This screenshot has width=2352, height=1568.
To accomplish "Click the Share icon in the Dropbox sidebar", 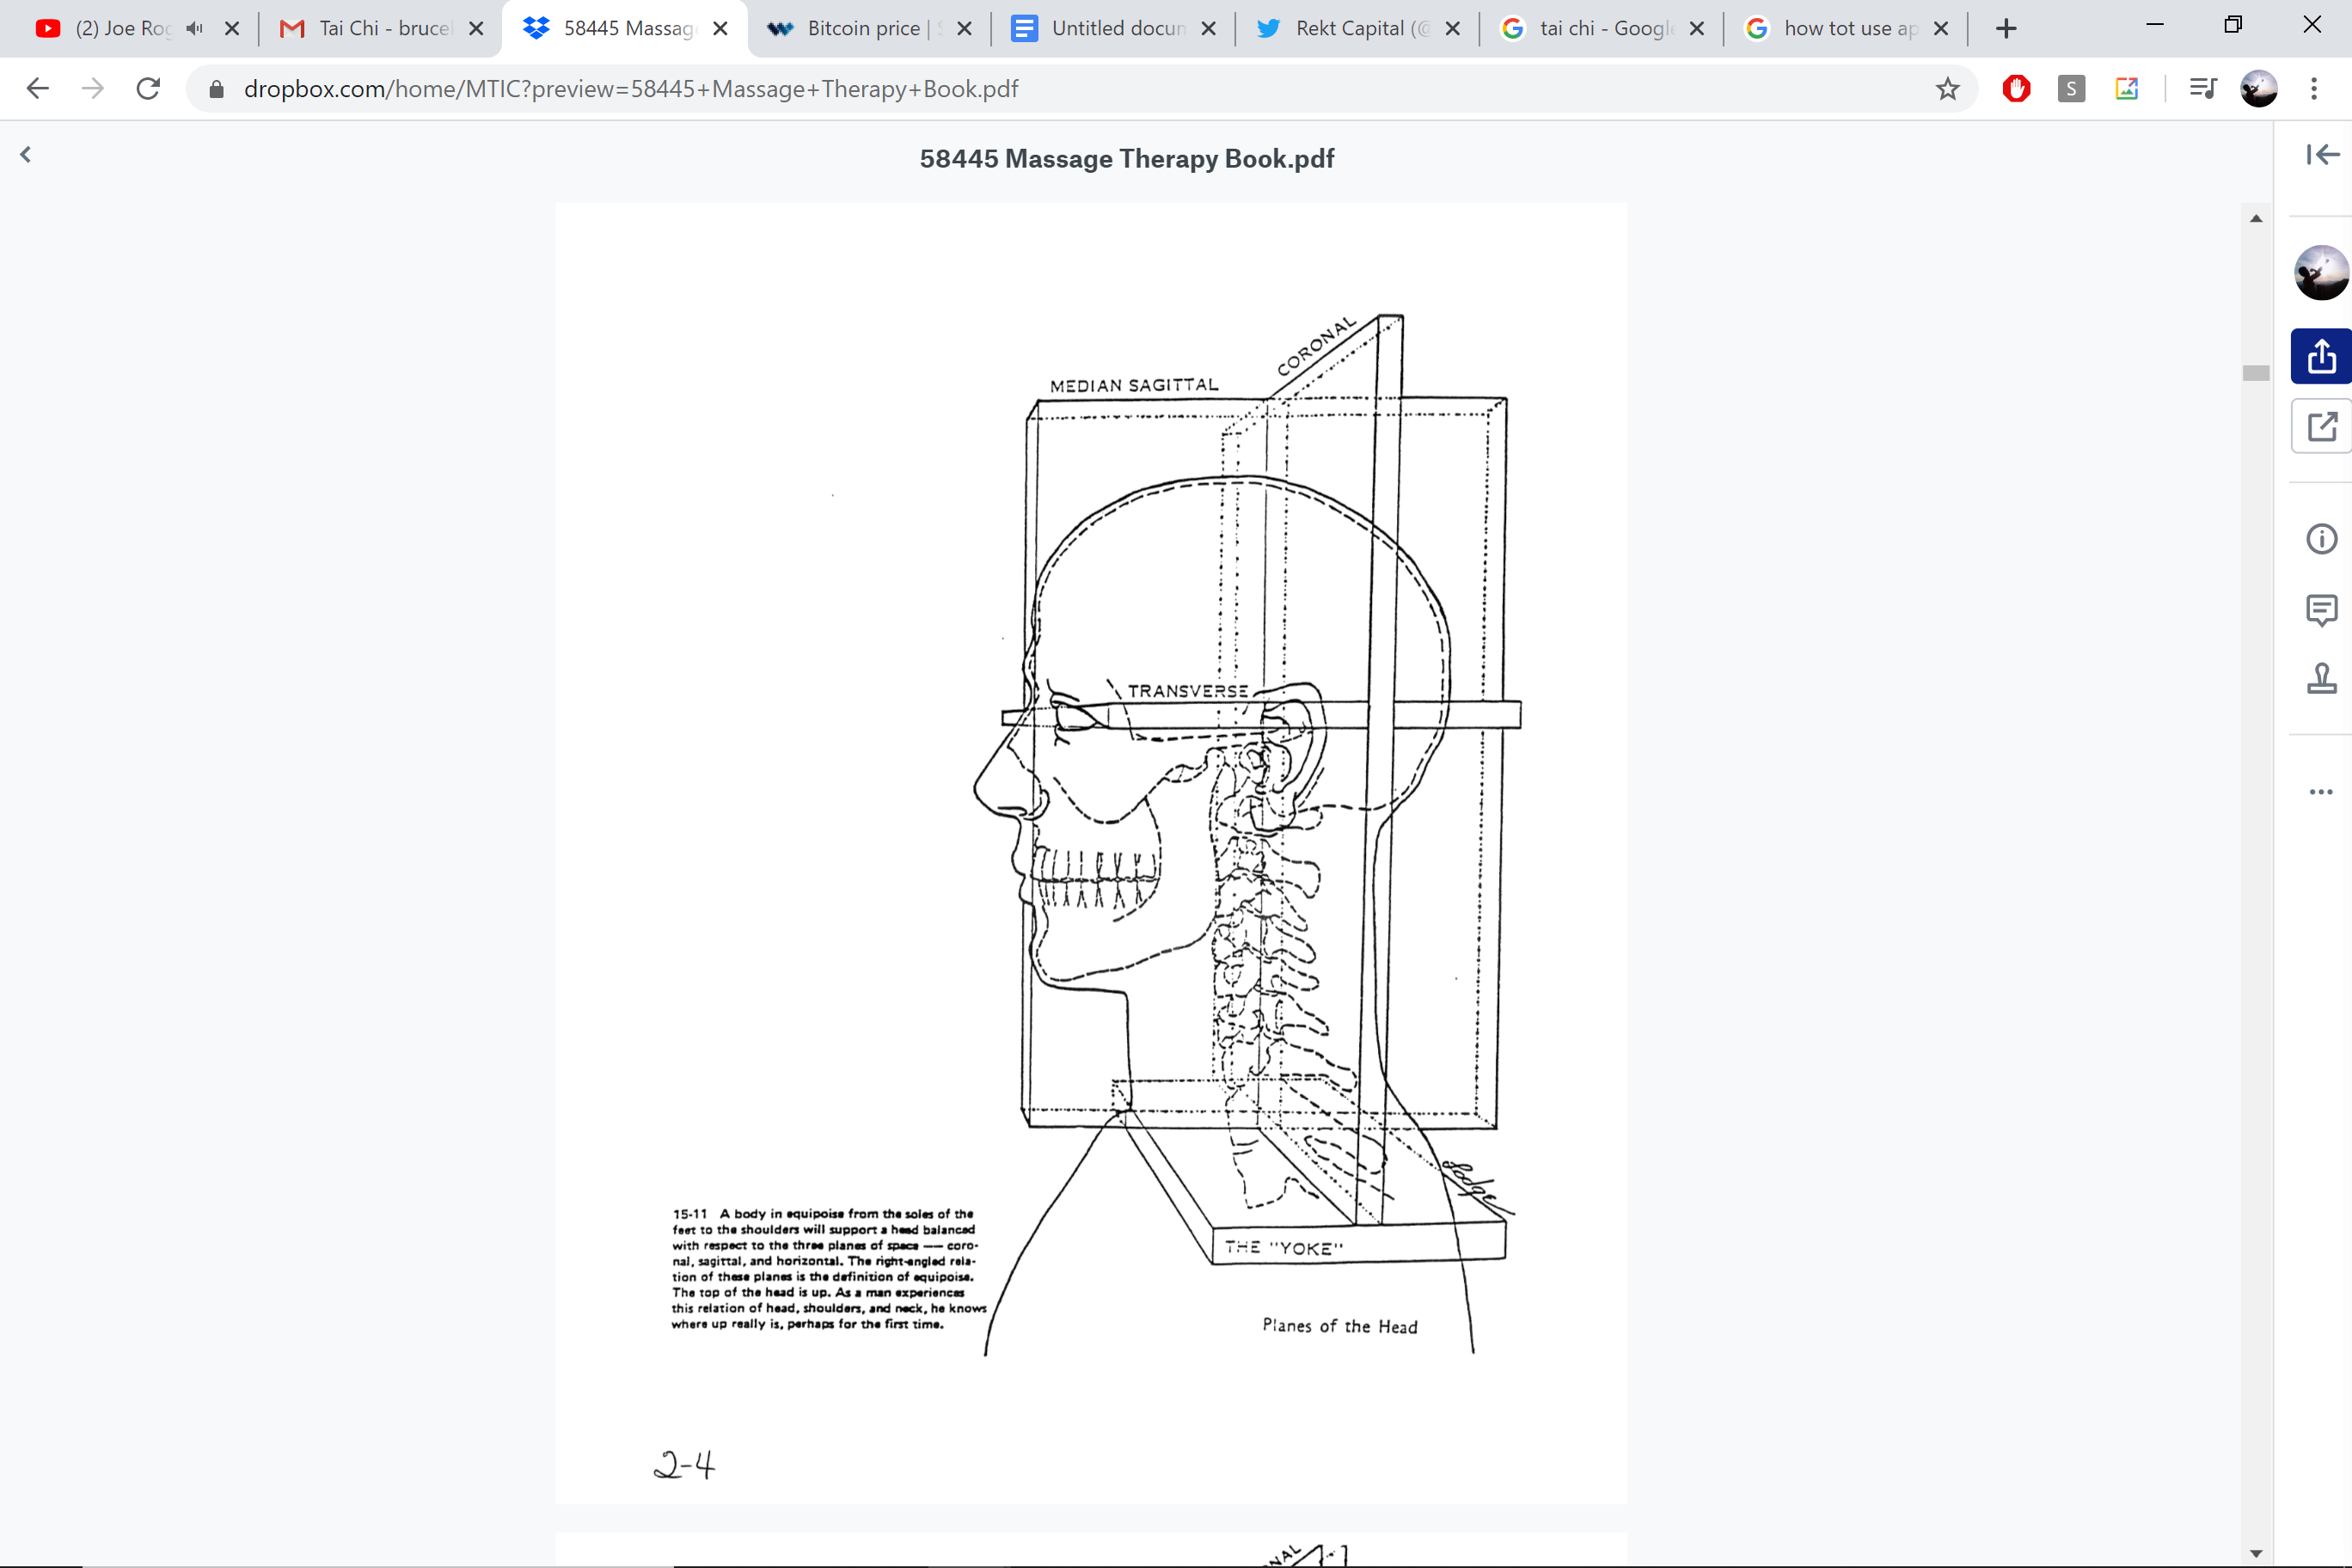I will [2321, 356].
